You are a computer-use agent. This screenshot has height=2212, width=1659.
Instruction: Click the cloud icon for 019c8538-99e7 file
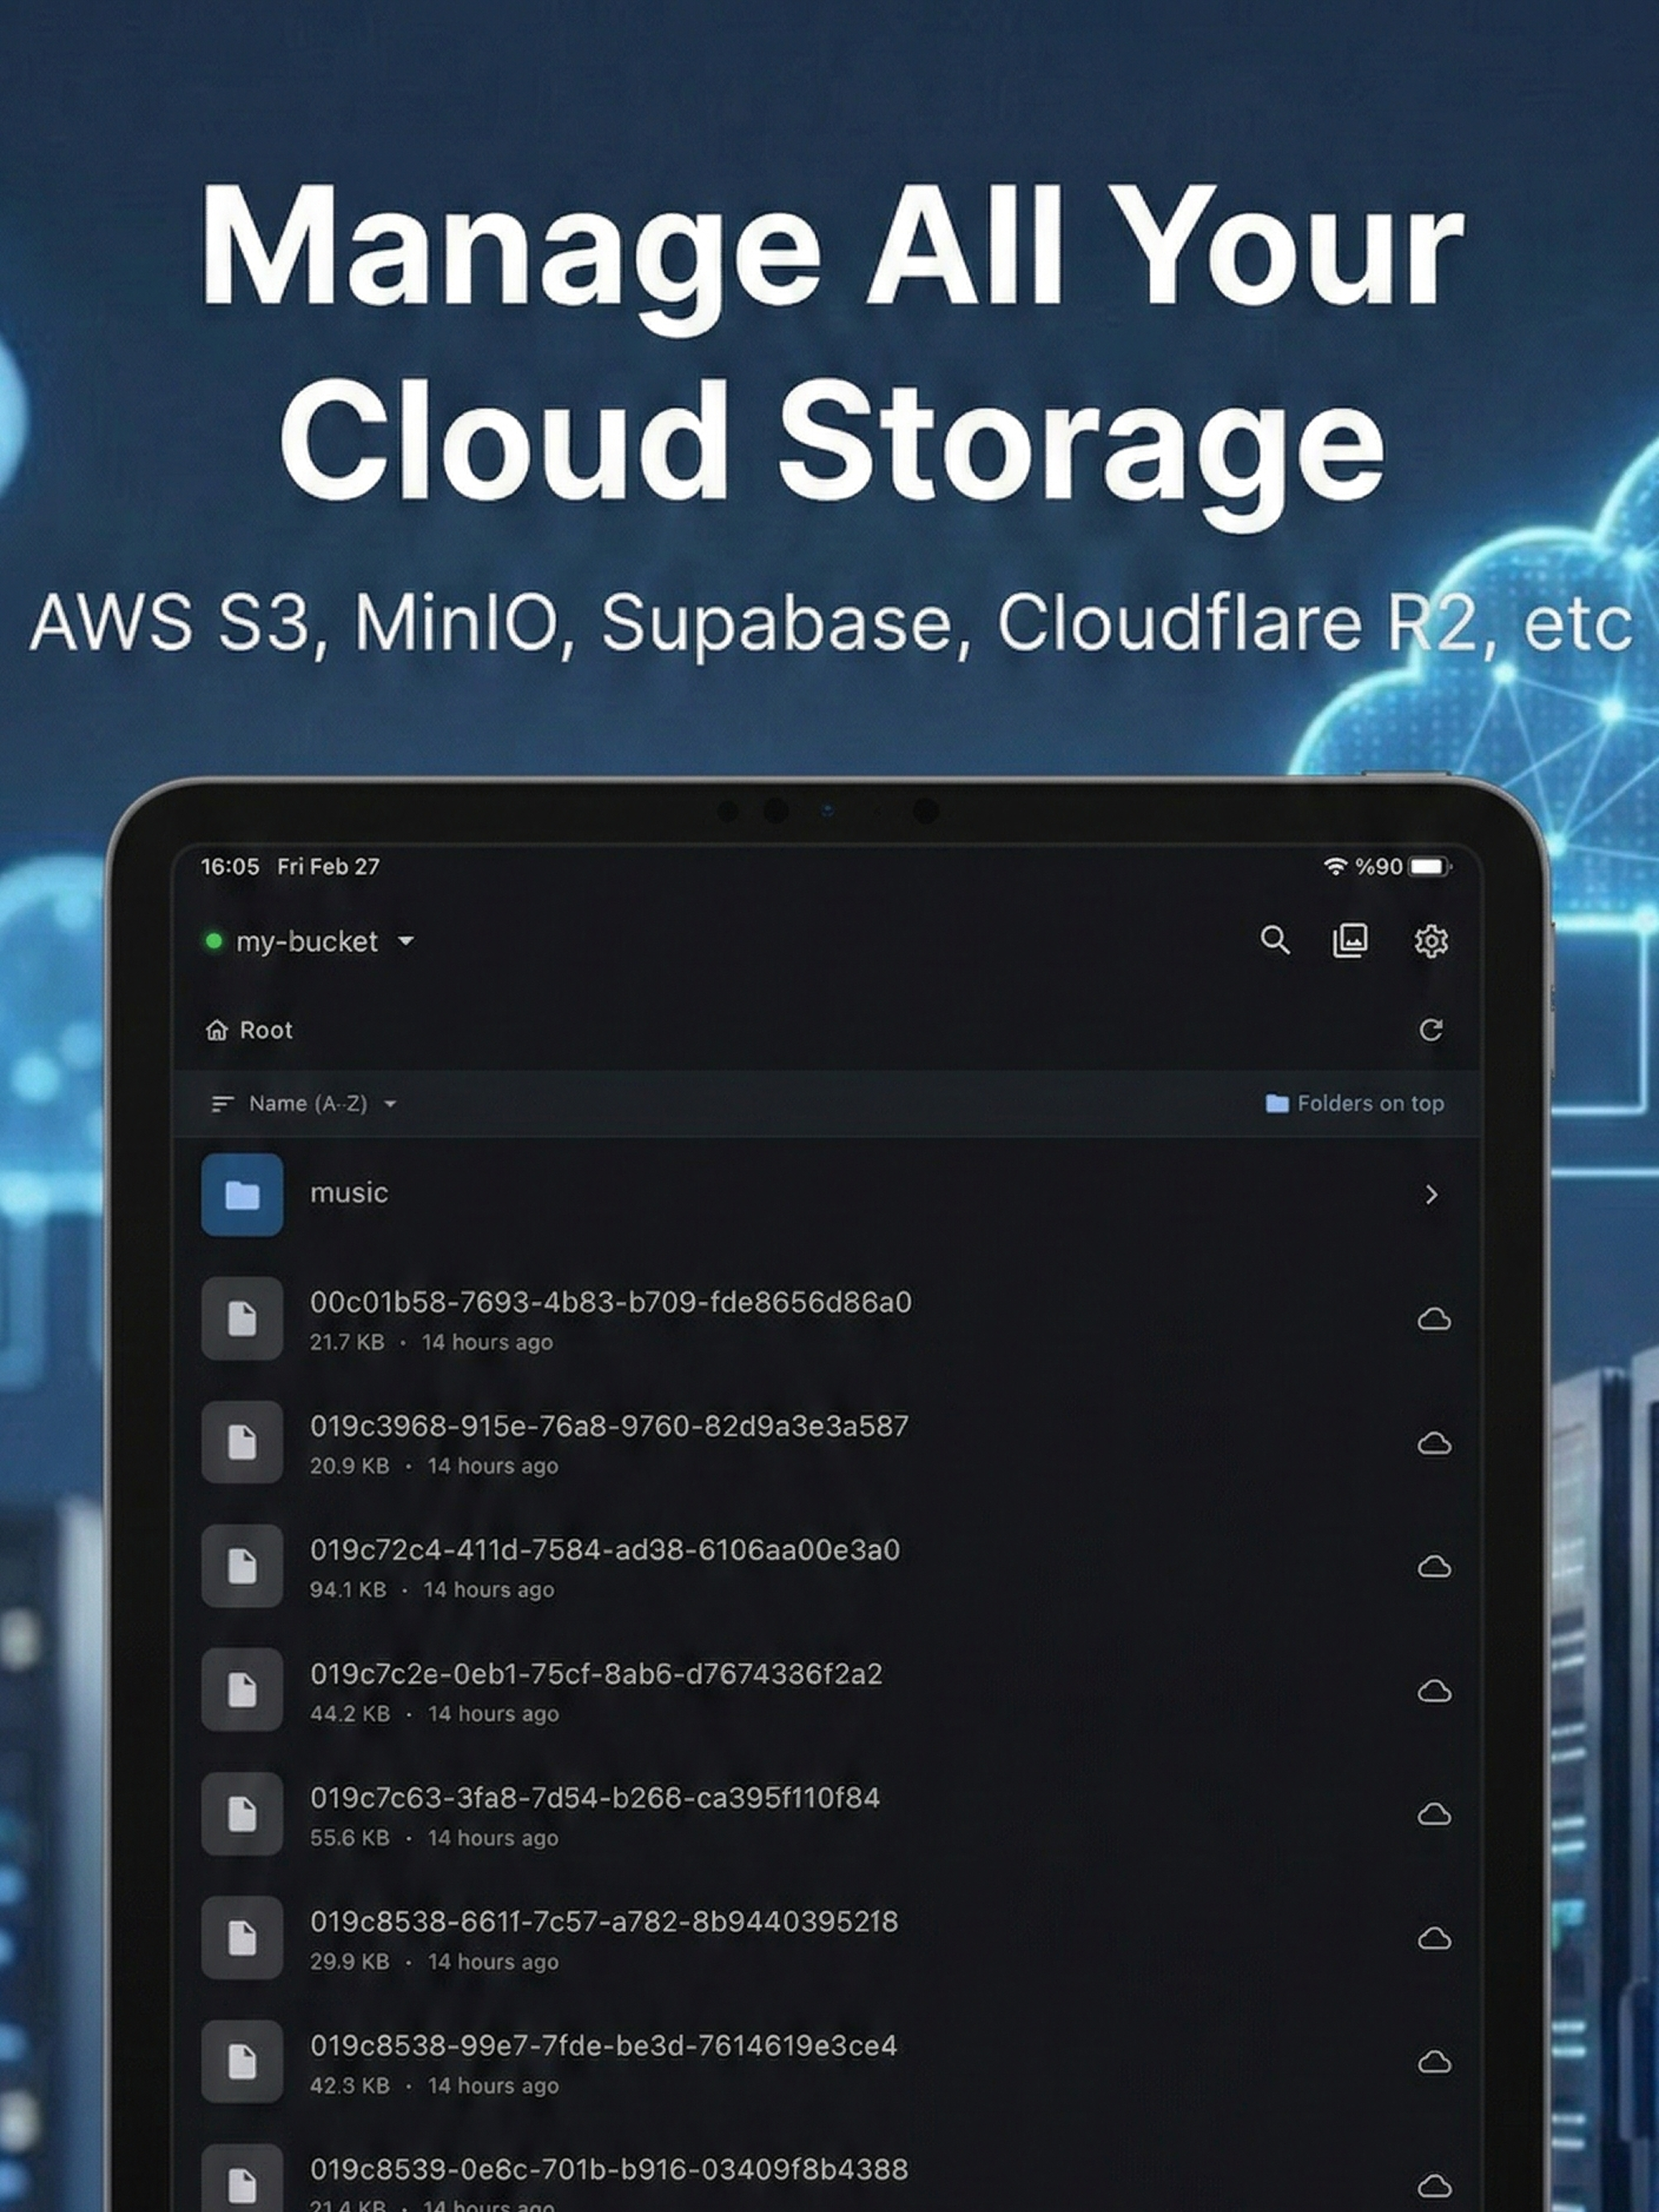coord(1434,2063)
